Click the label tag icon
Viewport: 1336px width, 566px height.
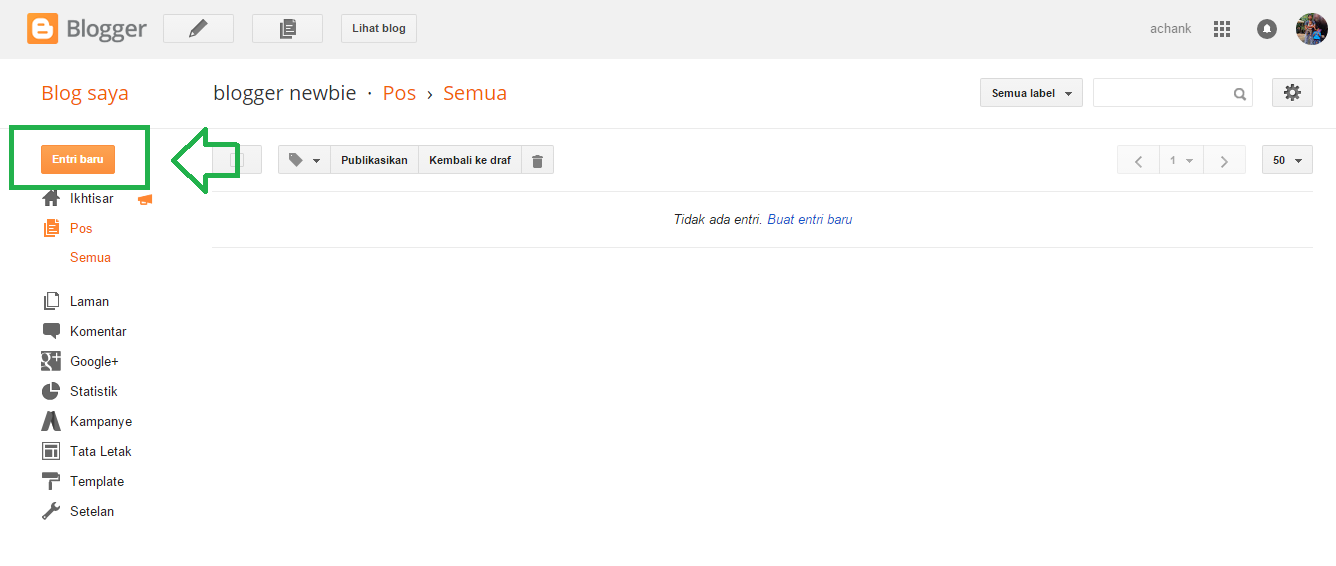click(296, 160)
